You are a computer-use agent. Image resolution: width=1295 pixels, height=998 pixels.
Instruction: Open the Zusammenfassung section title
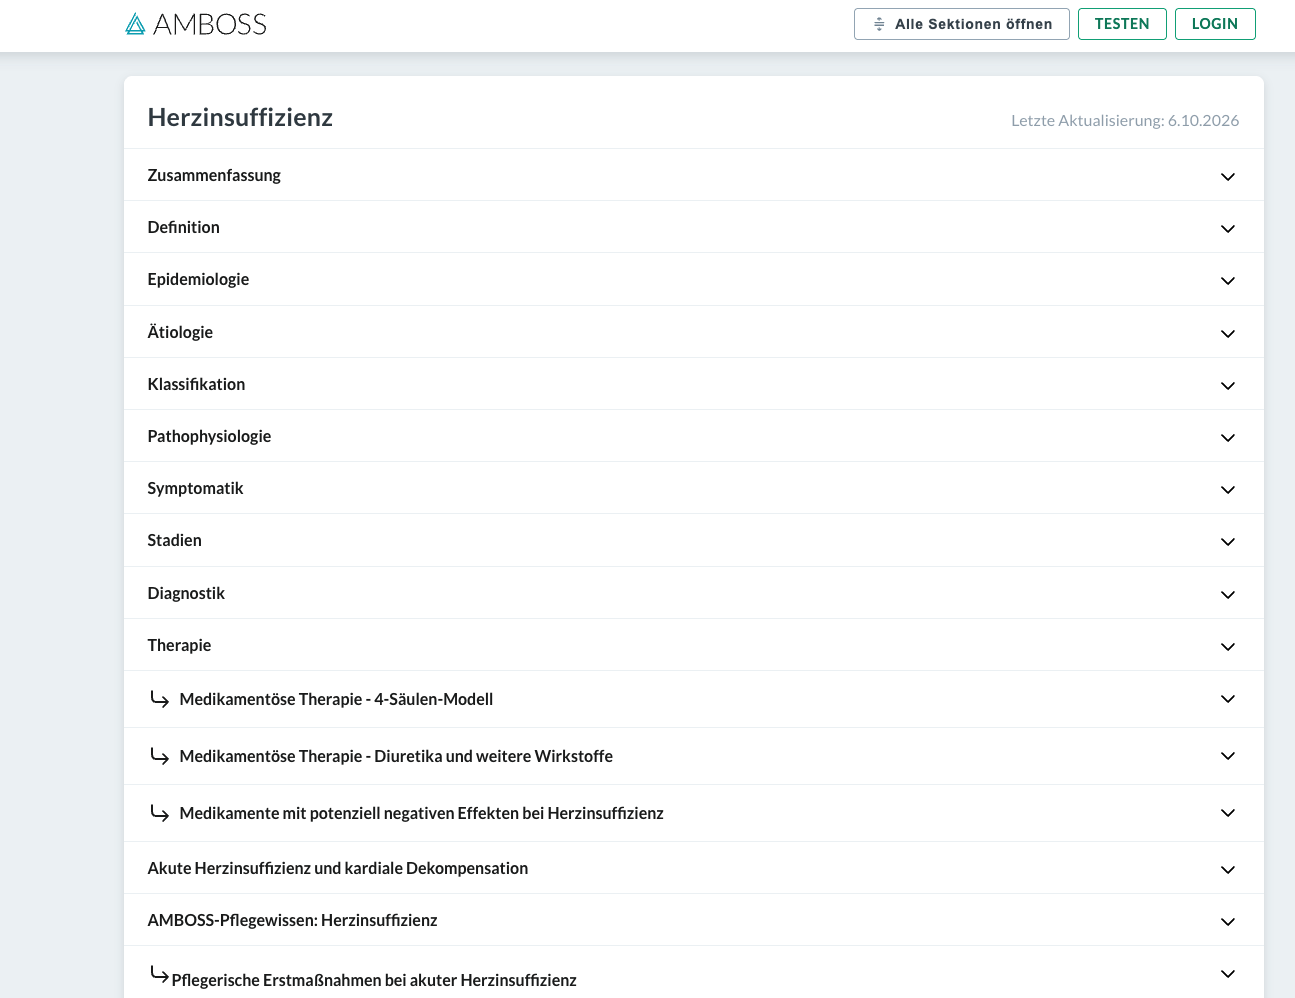tap(214, 175)
